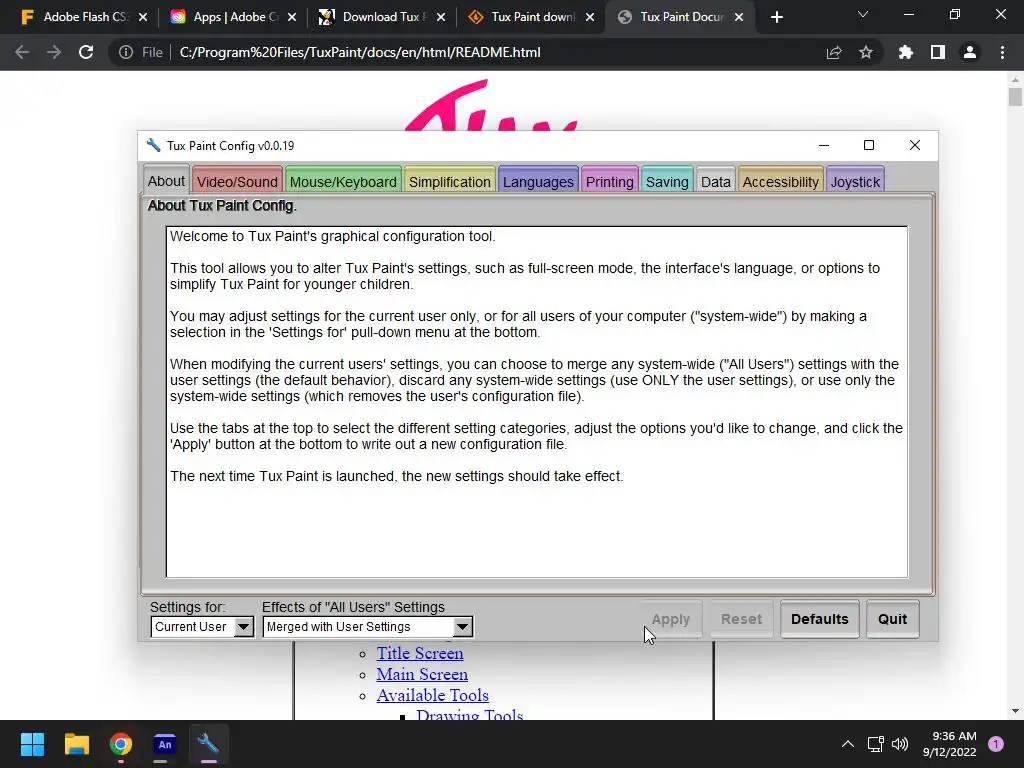
Task: Select the Joystick tab
Action: tap(856, 181)
